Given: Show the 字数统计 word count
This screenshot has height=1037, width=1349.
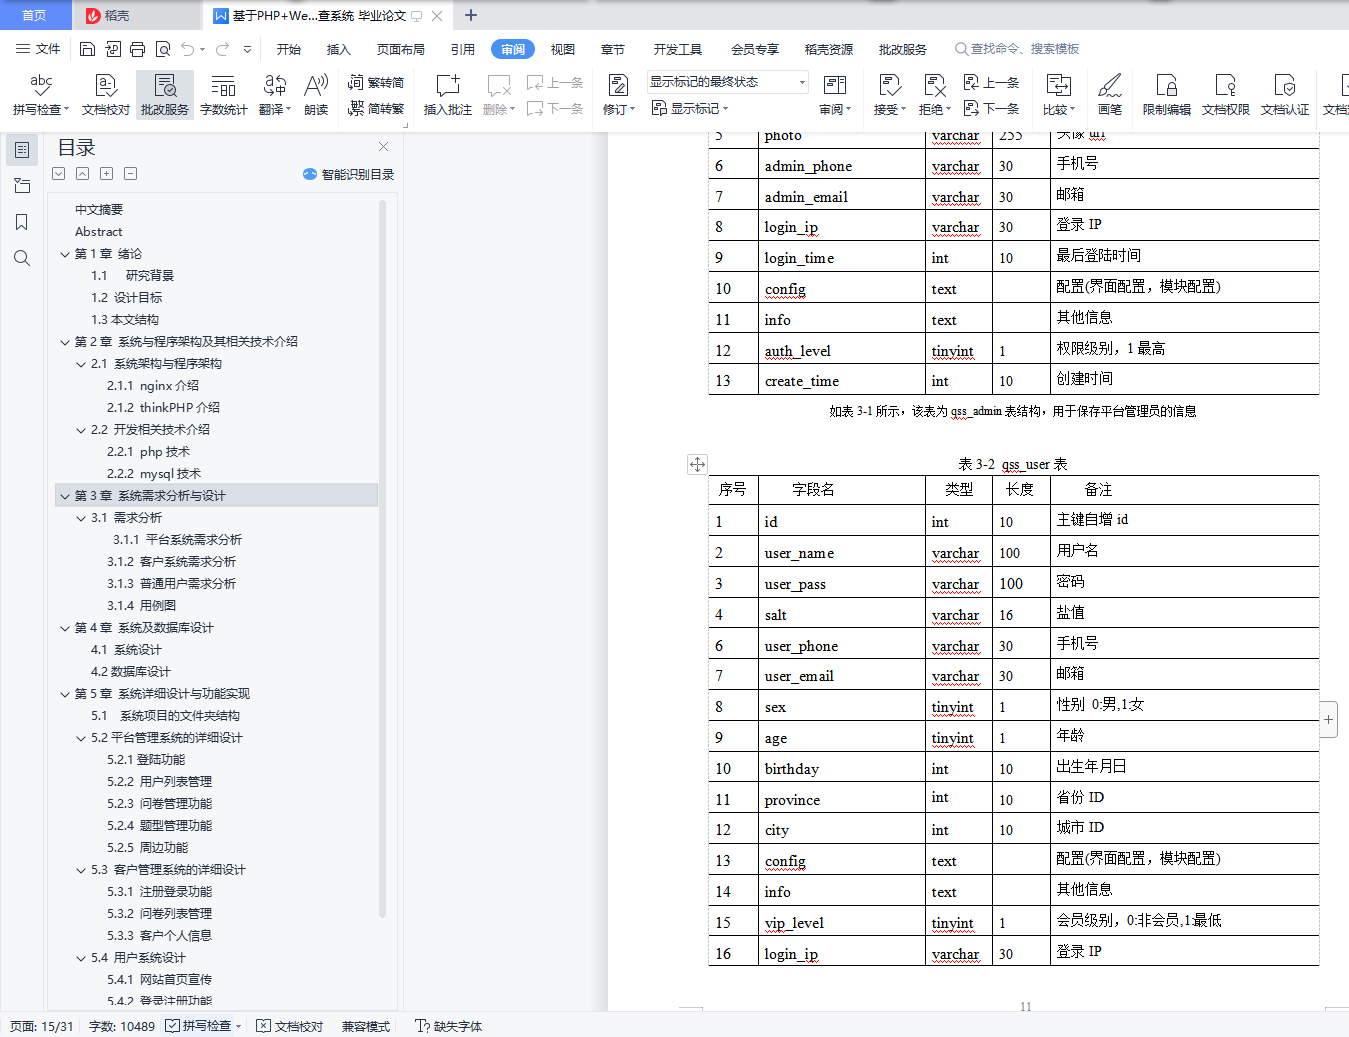Looking at the screenshot, I should click(224, 95).
